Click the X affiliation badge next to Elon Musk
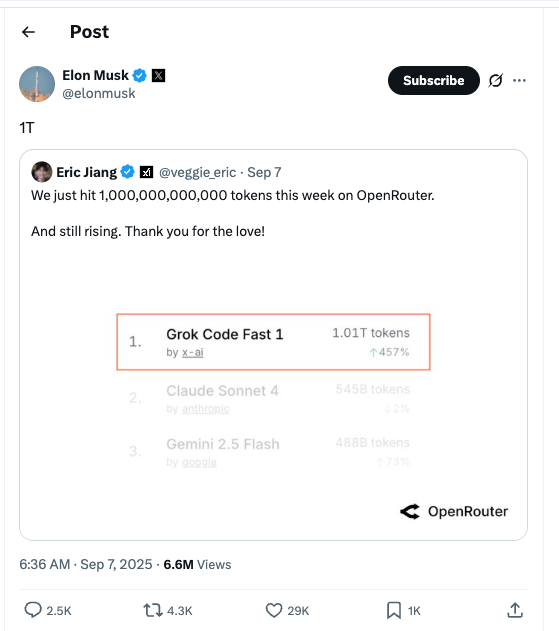 tap(159, 75)
